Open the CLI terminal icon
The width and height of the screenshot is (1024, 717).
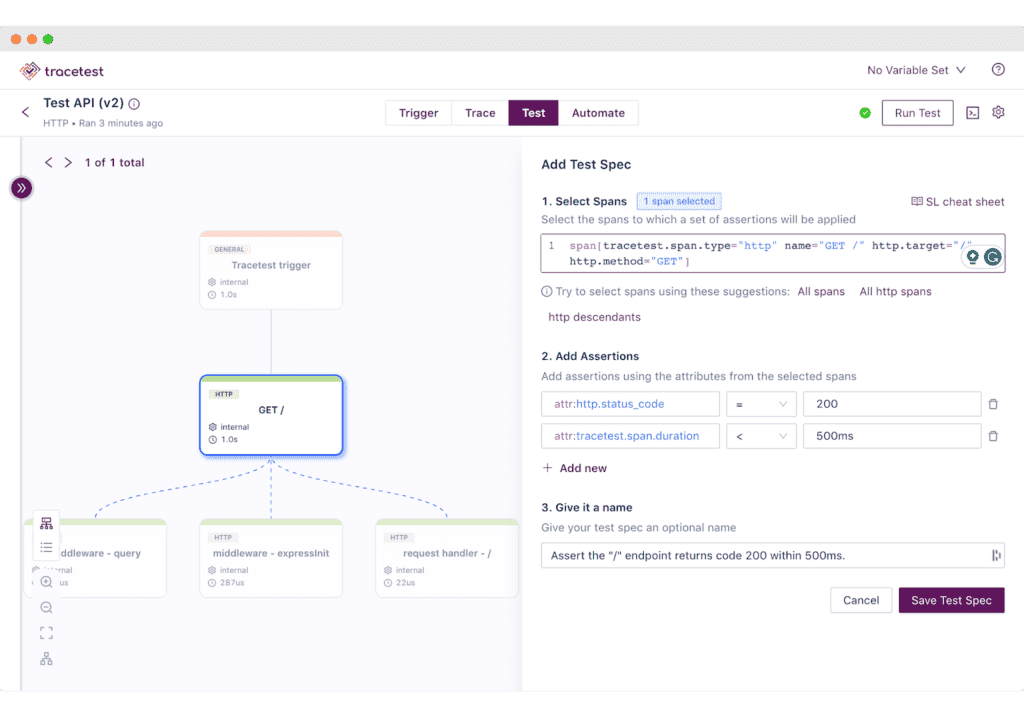pos(972,113)
